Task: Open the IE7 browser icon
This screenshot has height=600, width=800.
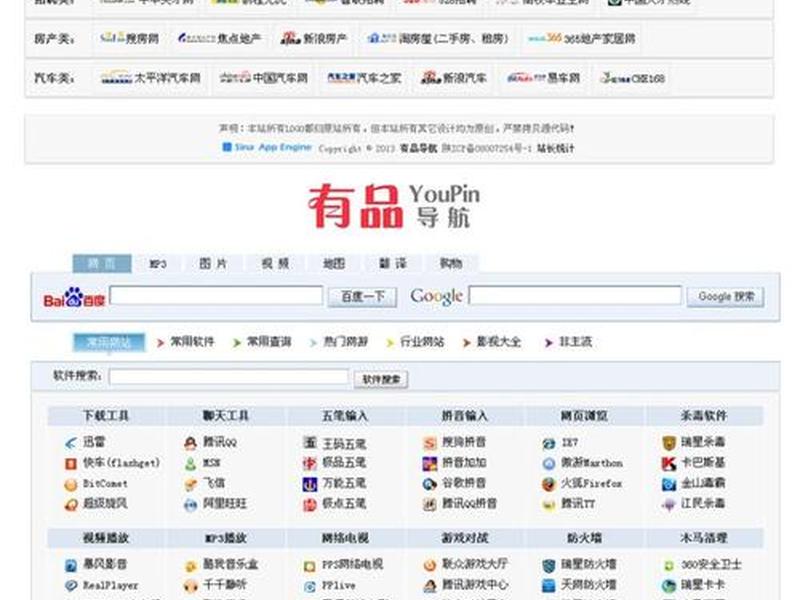Action: (549, 443)
